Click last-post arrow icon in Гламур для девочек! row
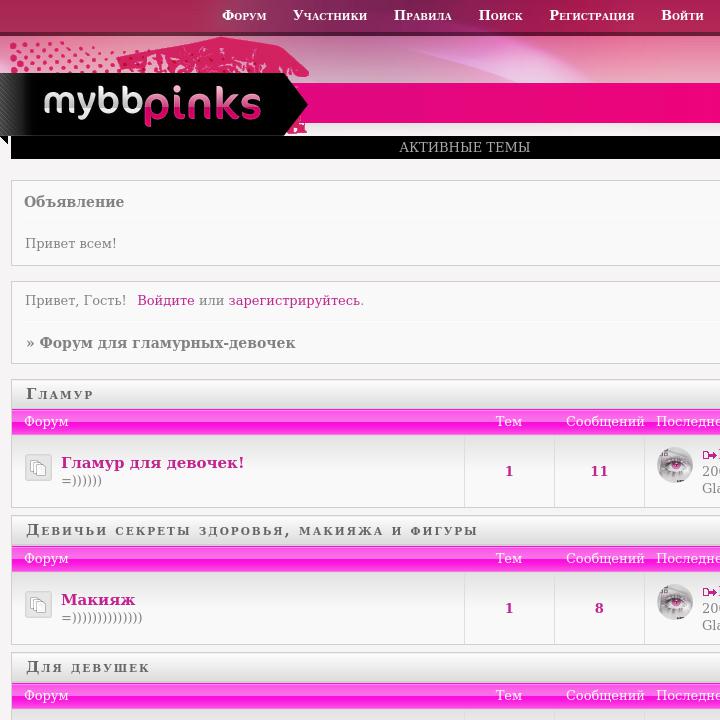Image resolution: width=720 pixels, height=720 pixels. click(x=709, y=455)
